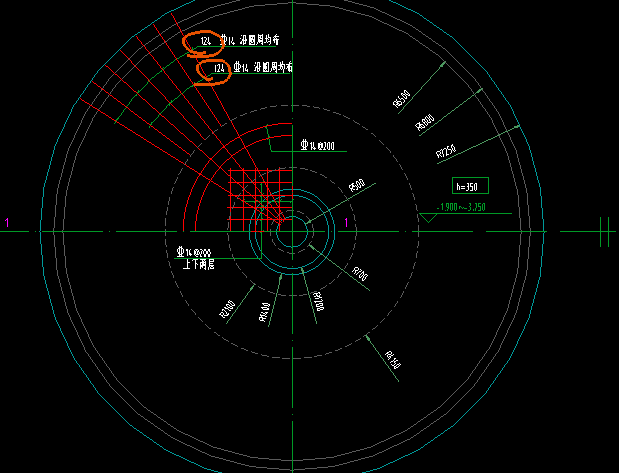Viewport: 619px width, 473px height.
Task: Select the red square rebar mesh grid
Action: point(261,200)
